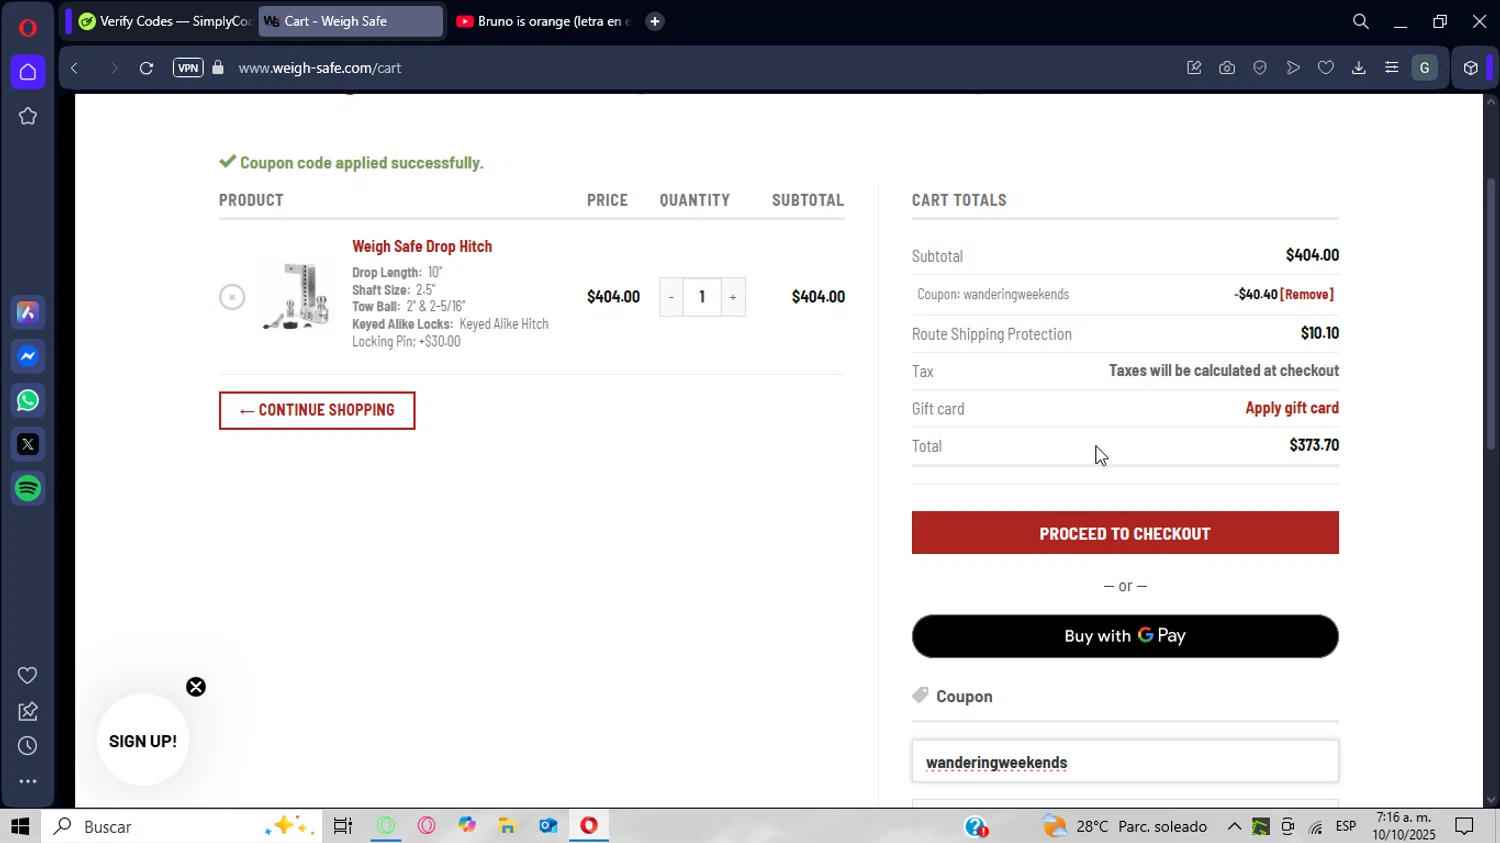This screenshot has height=843, width=1500.
Task: Open the sidebar three-dot settings
Action: pyautogui.click(x=28, y=782)
